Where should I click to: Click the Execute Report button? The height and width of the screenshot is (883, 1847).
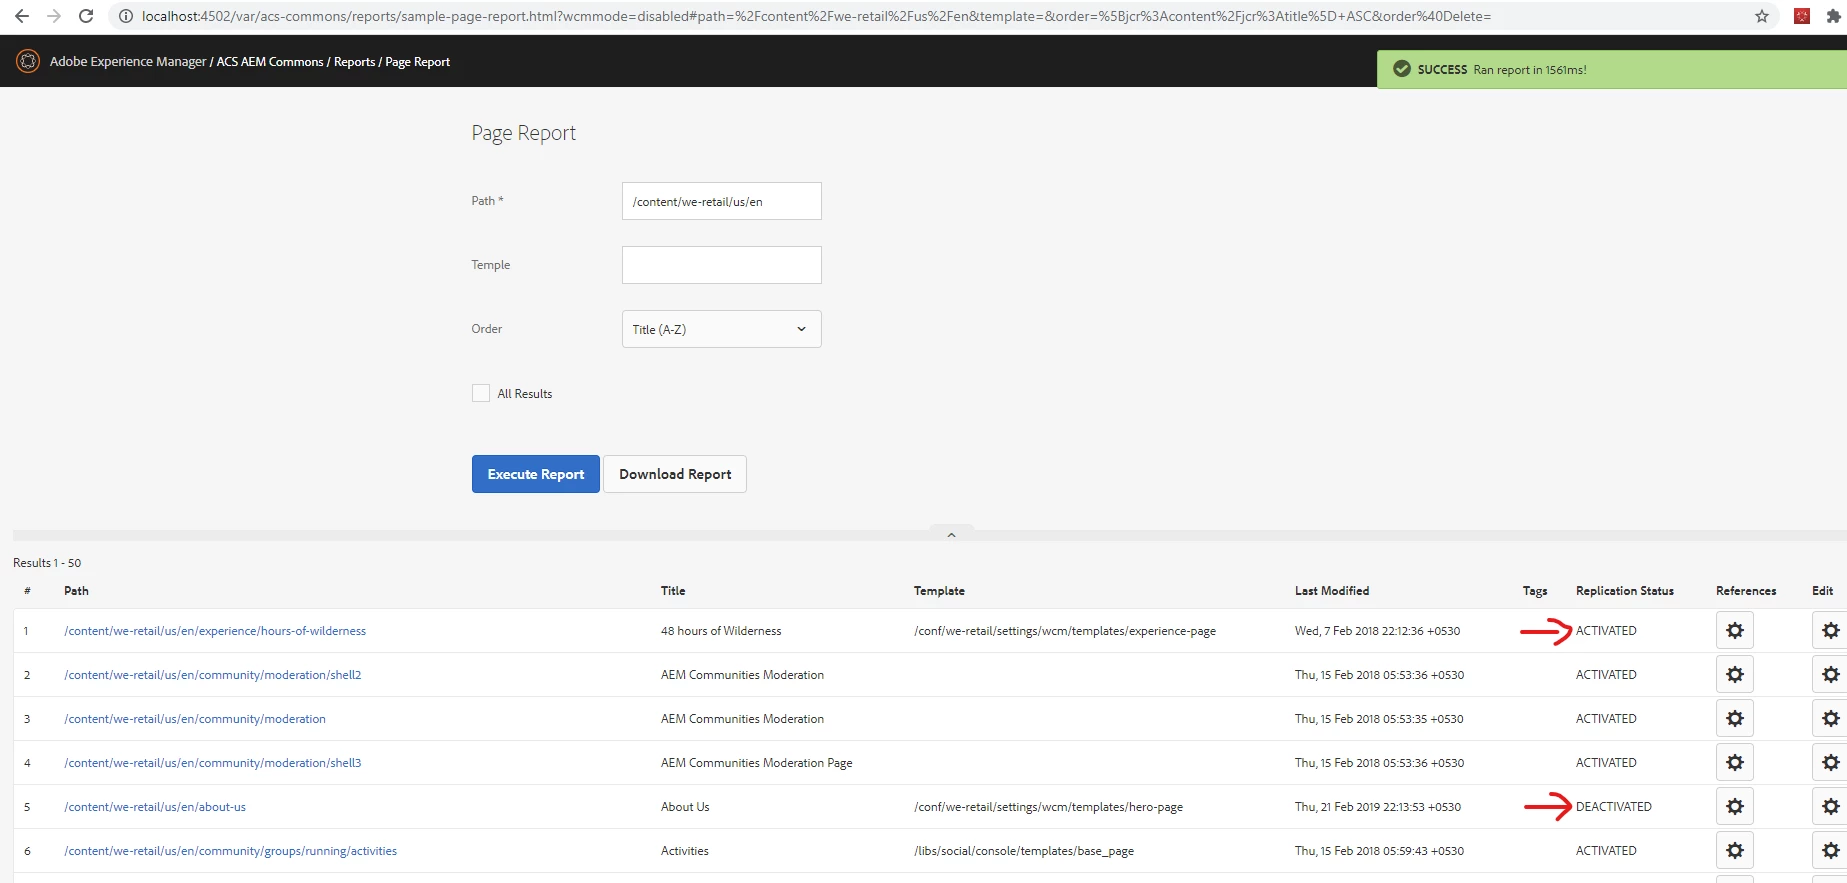pos(536,474)
